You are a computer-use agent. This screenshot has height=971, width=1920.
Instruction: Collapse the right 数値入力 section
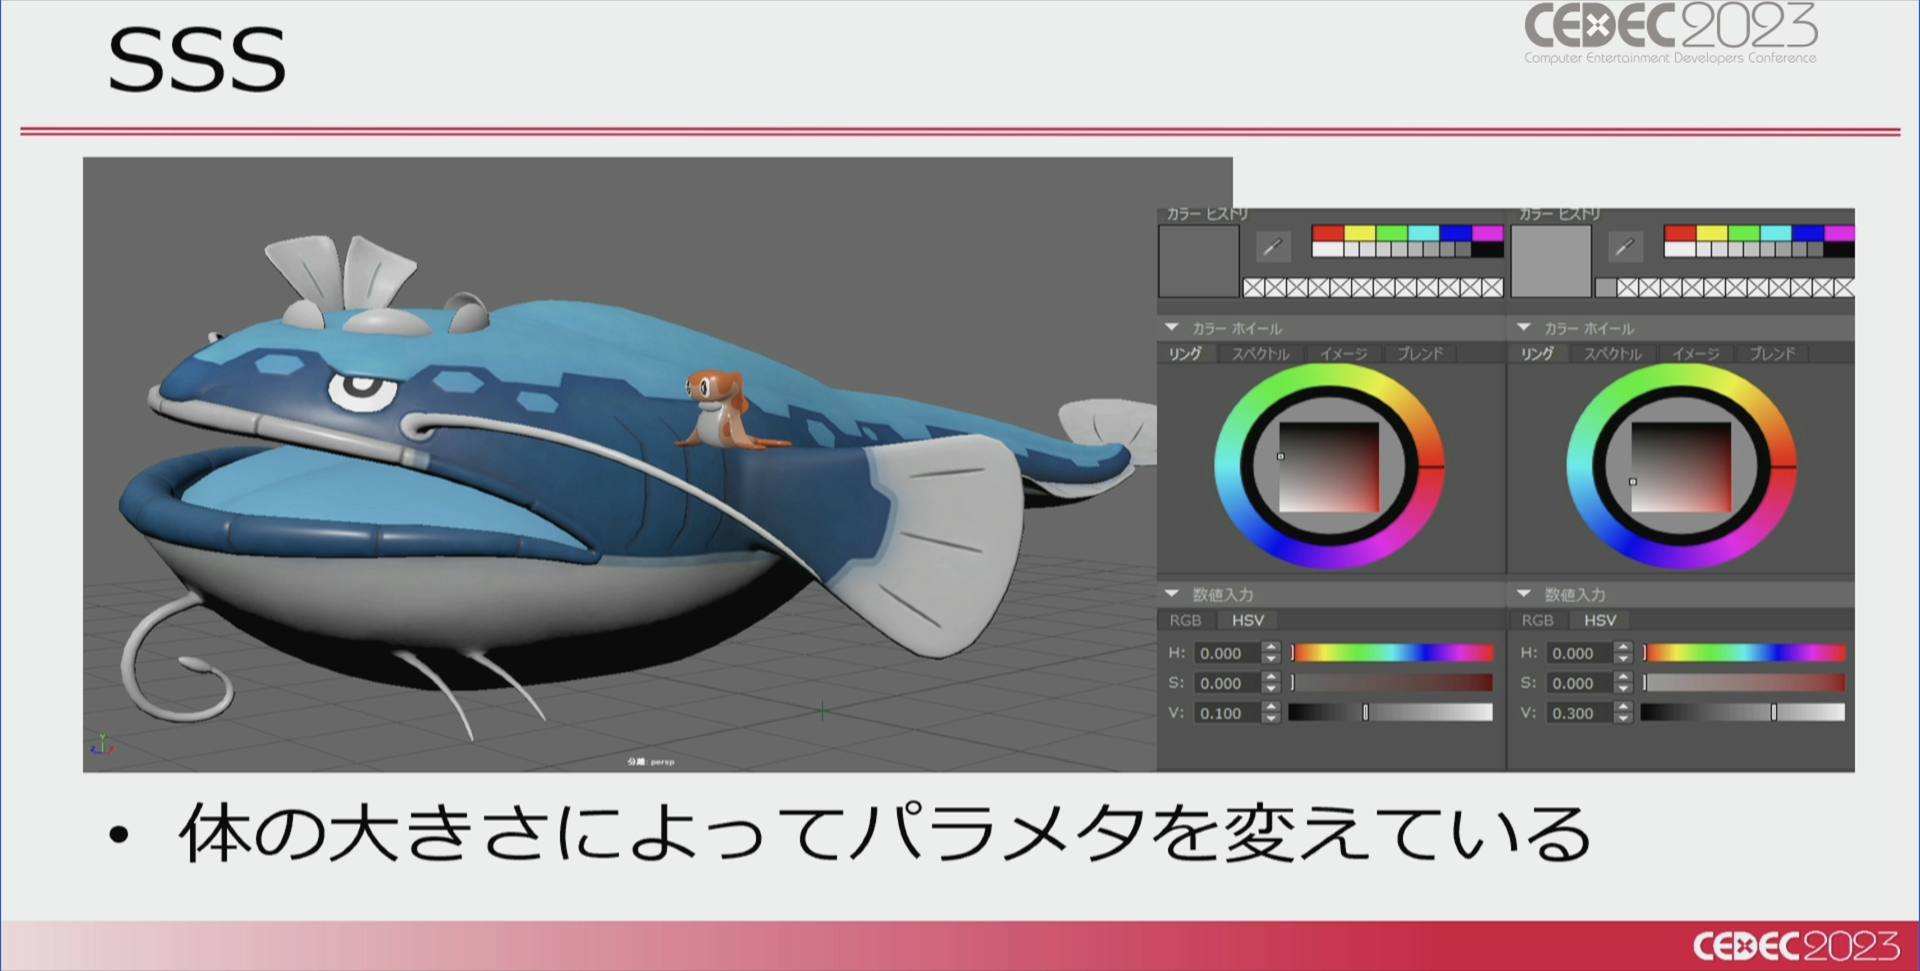(x=1524, y=594)
